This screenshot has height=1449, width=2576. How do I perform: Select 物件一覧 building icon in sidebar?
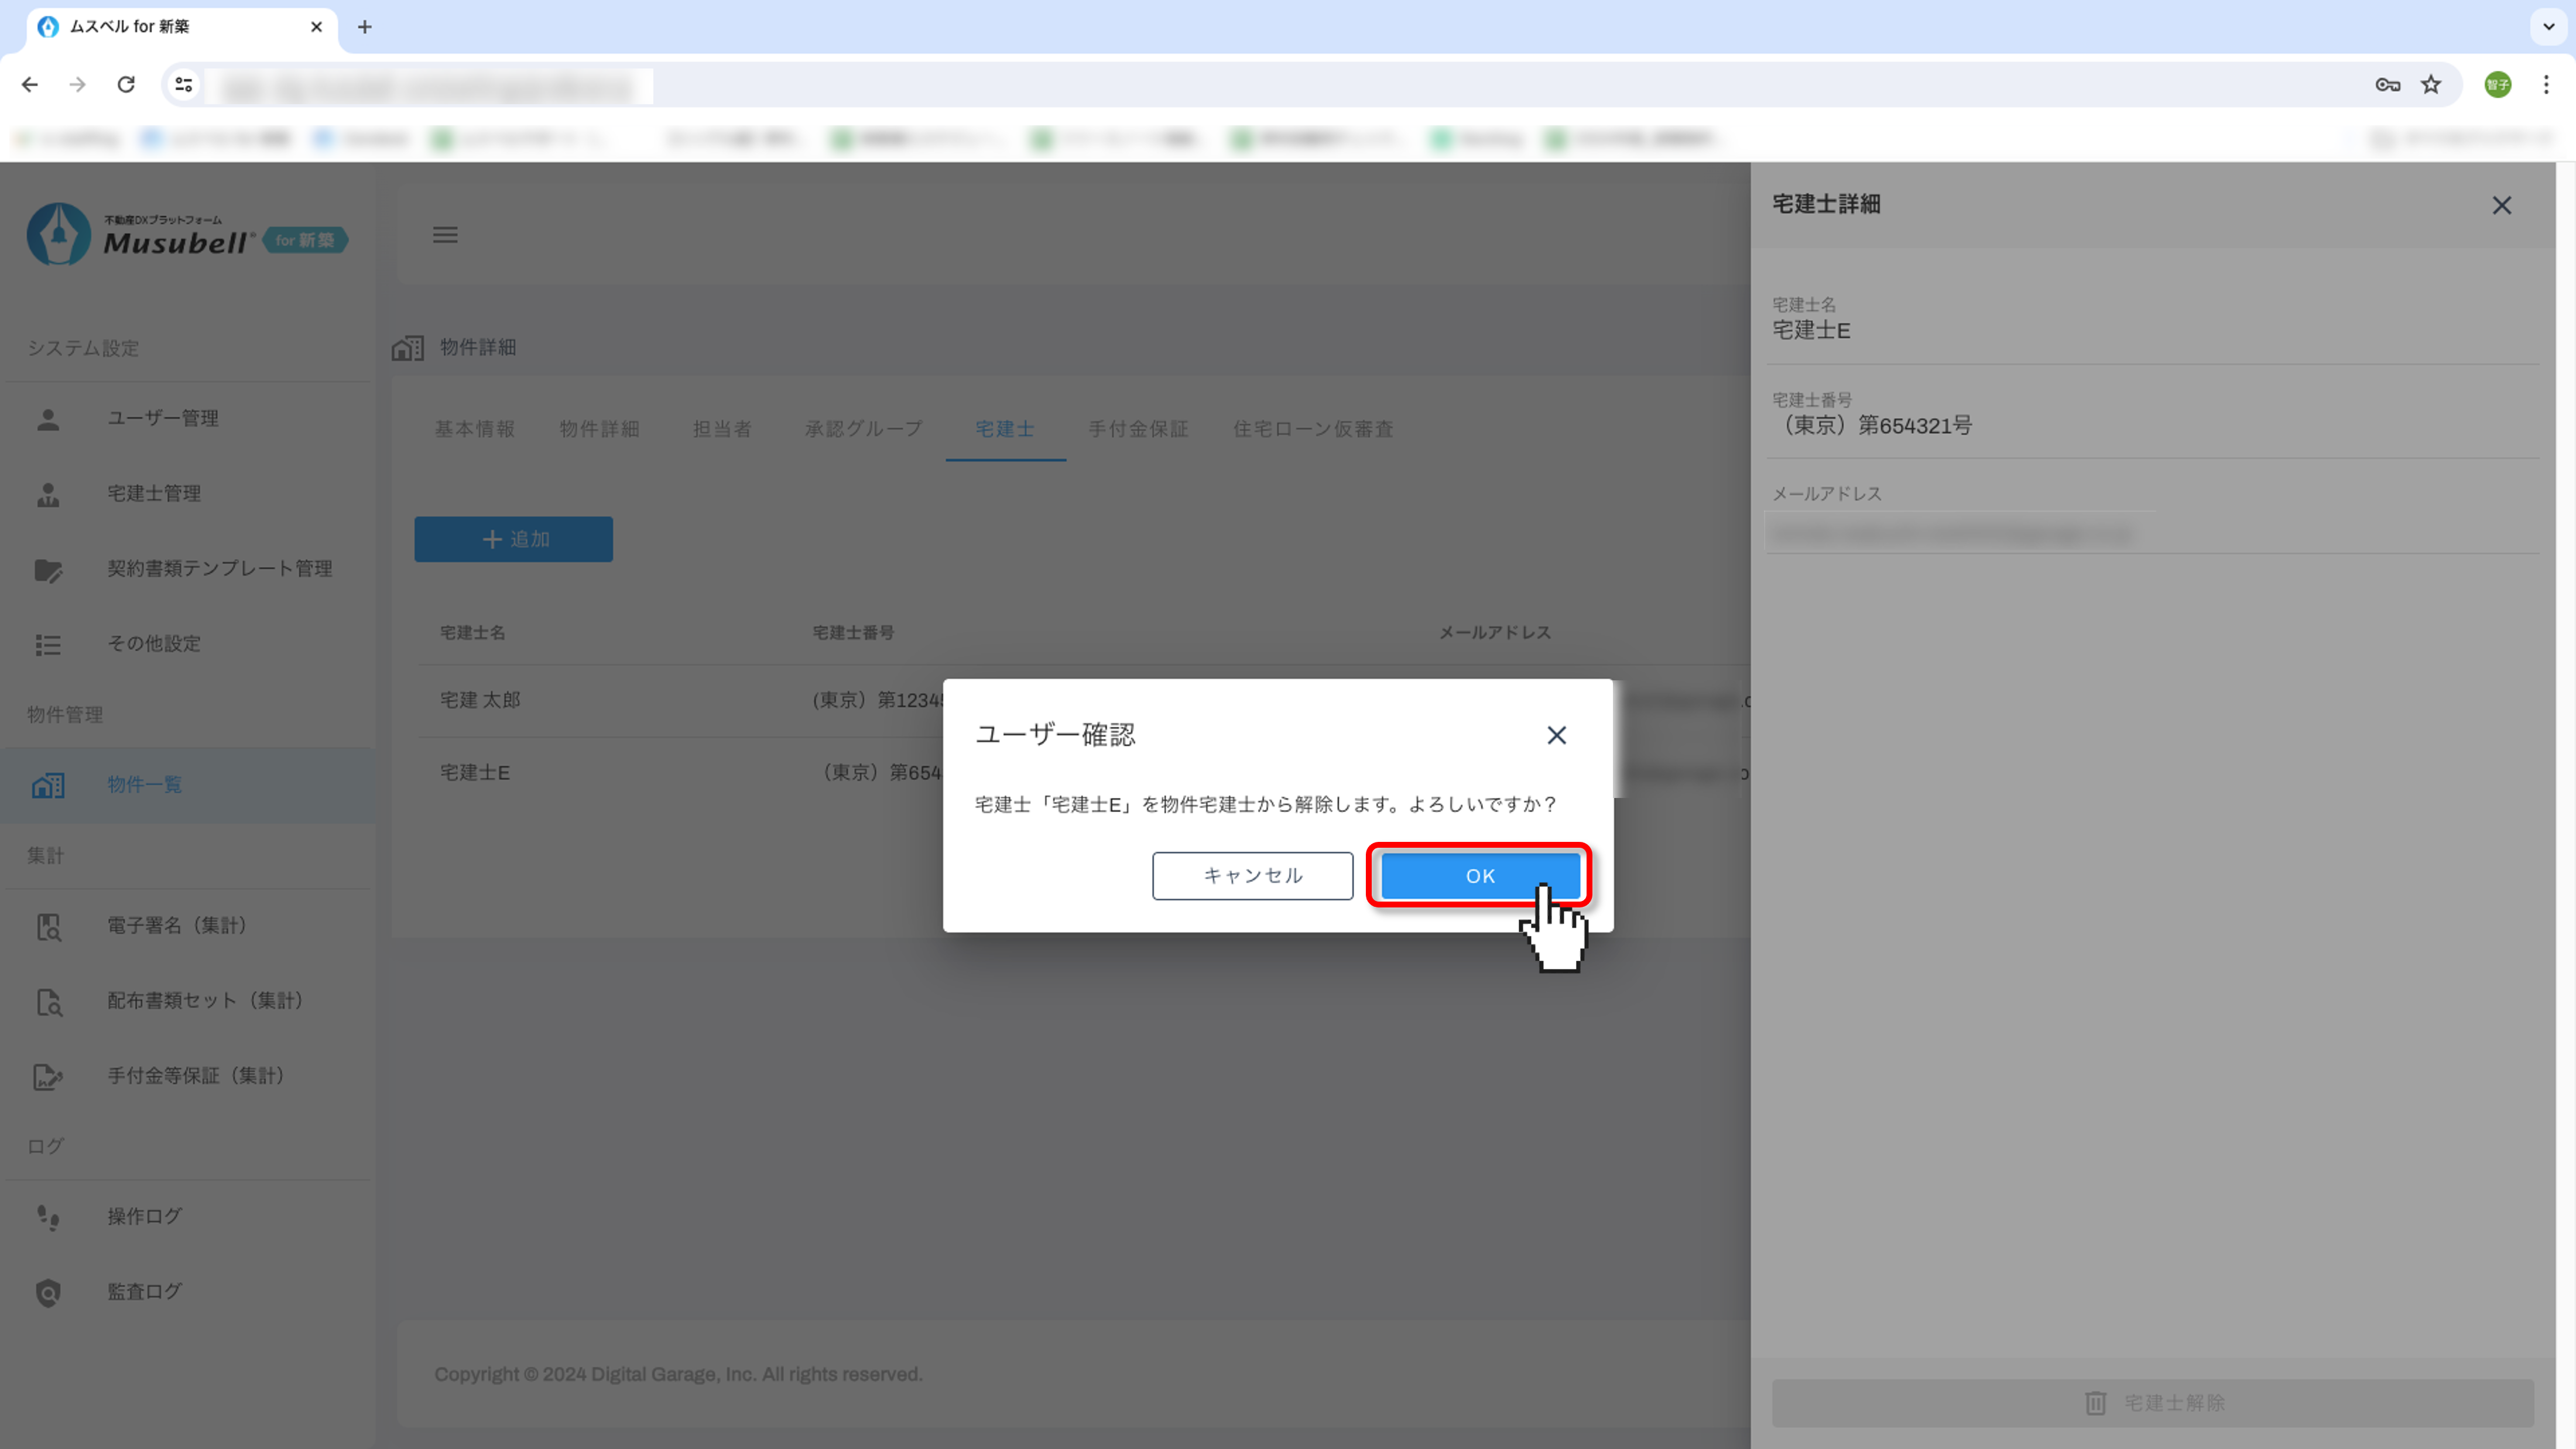48,785
